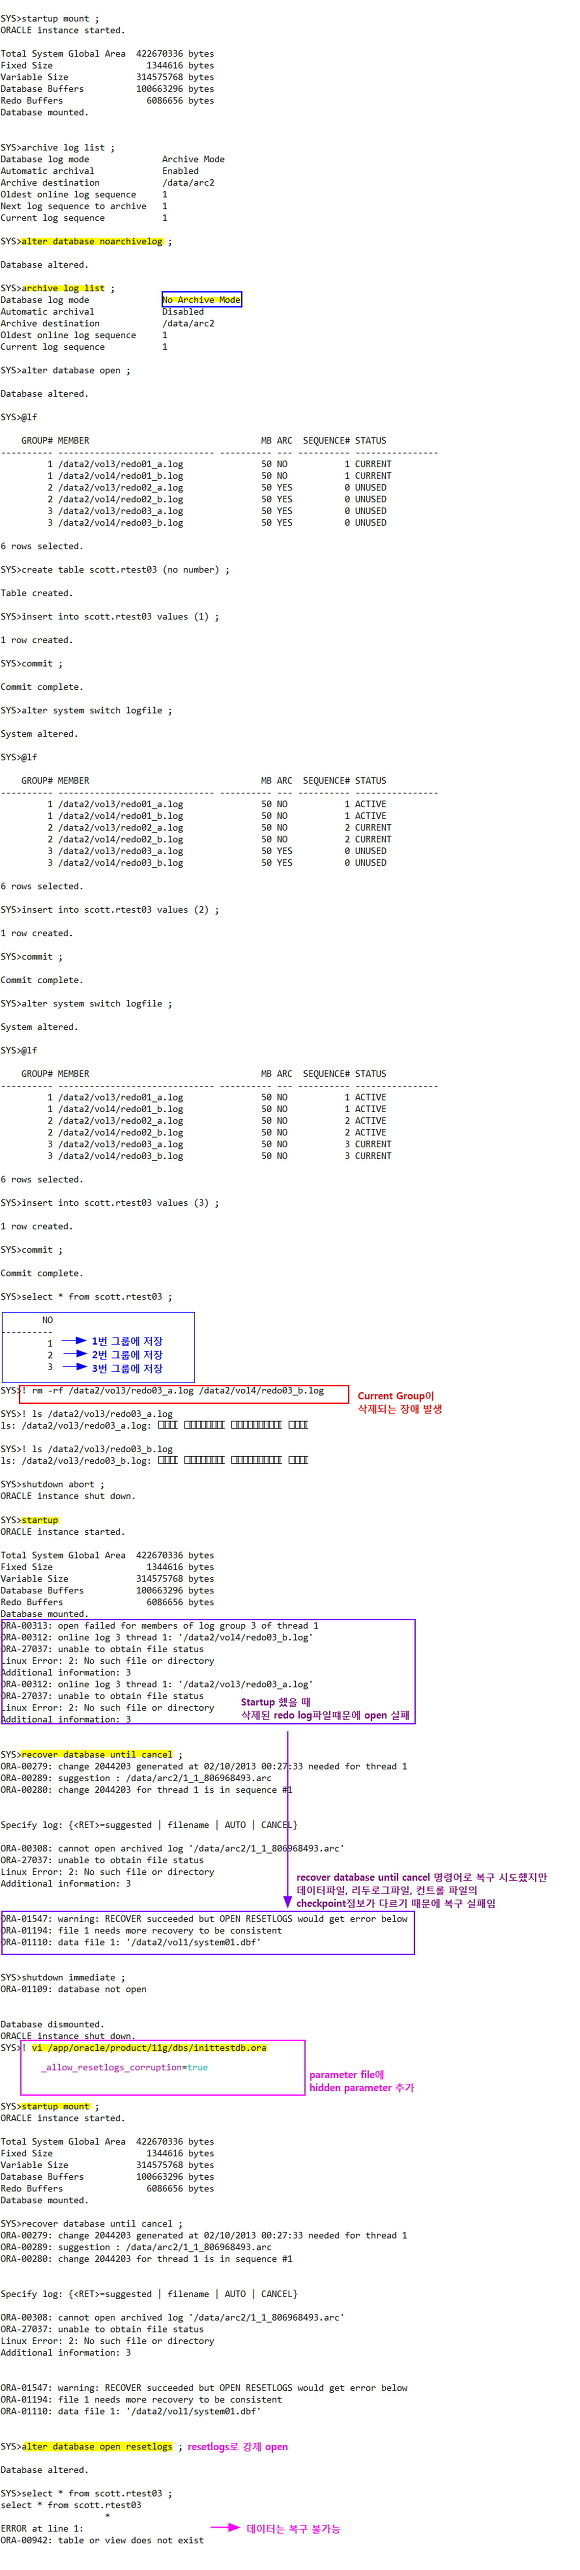
Task: Click 'ORA-00313: open failed for members' error line
Action: (160, 1625)
